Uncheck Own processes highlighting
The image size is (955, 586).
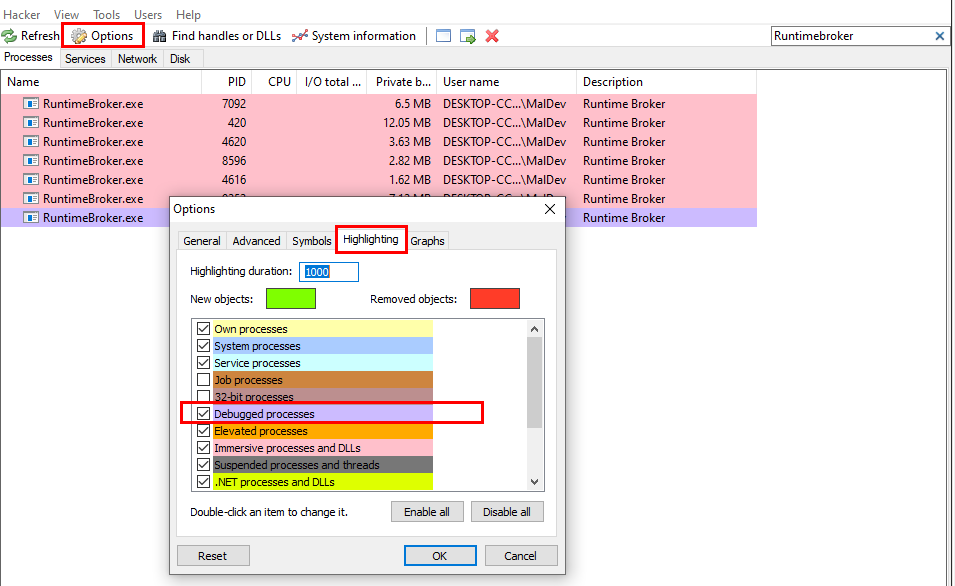tap(203, 329)
